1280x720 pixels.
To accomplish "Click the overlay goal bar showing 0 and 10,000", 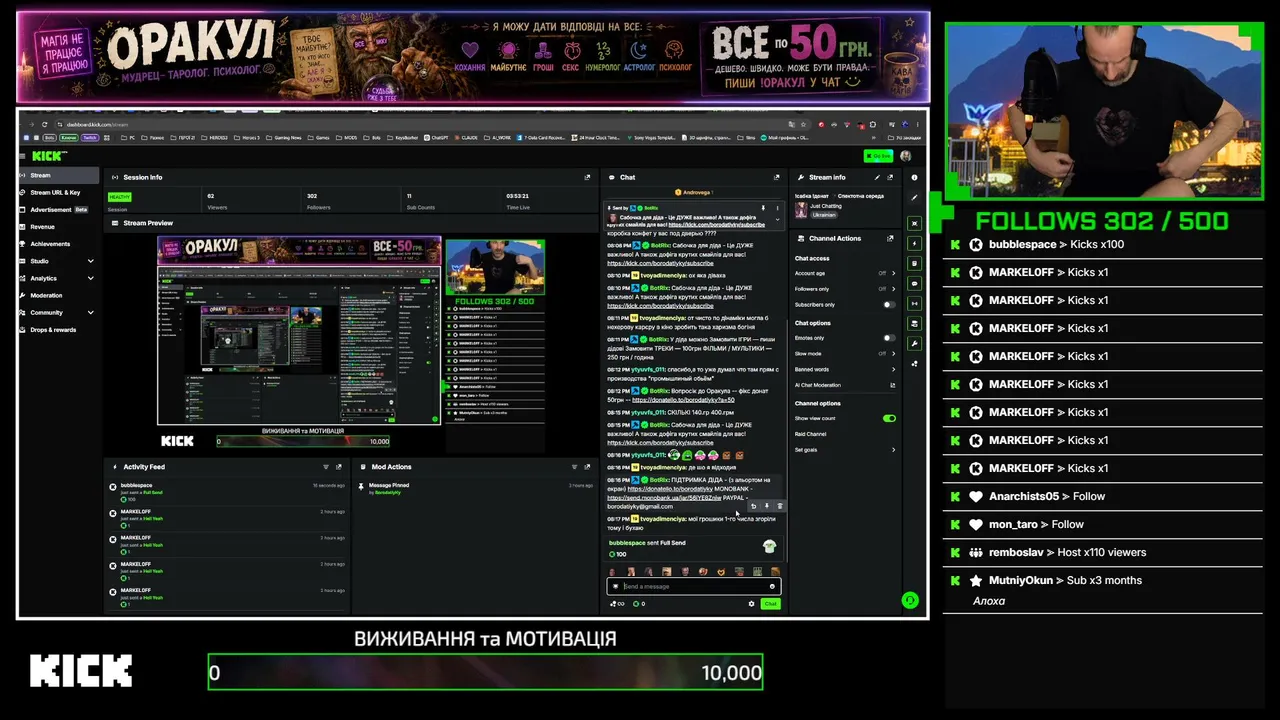I will [485, 673].
